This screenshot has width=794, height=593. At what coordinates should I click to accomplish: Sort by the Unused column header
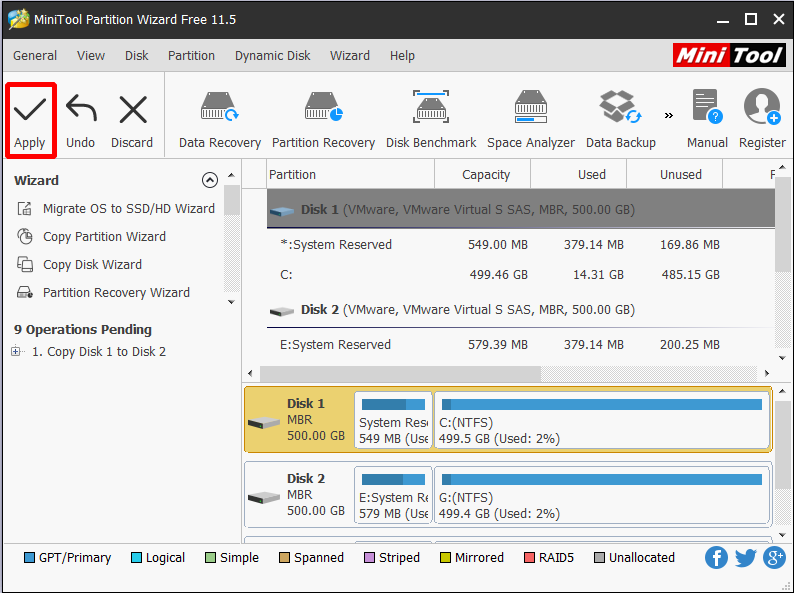click(675, 175)
